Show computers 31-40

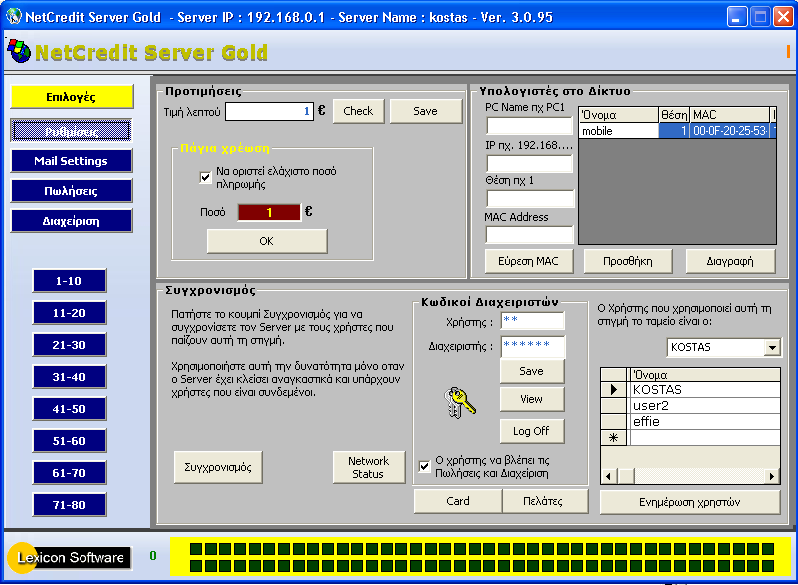click(69, 377)
